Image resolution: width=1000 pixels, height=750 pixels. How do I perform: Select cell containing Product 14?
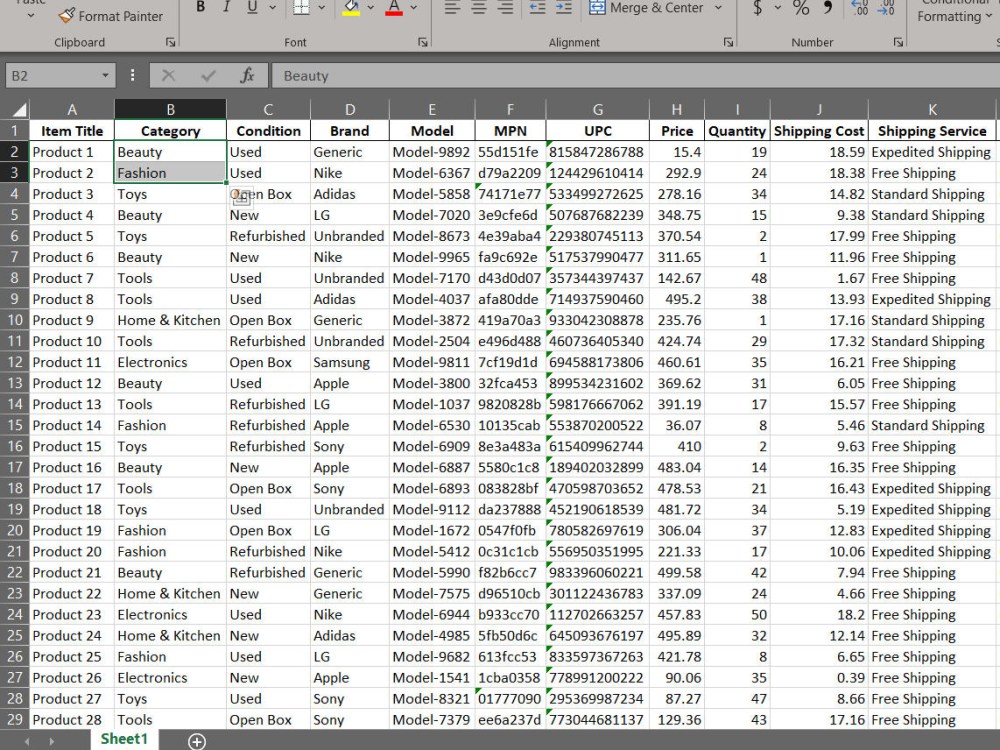(x=72, y=425)
